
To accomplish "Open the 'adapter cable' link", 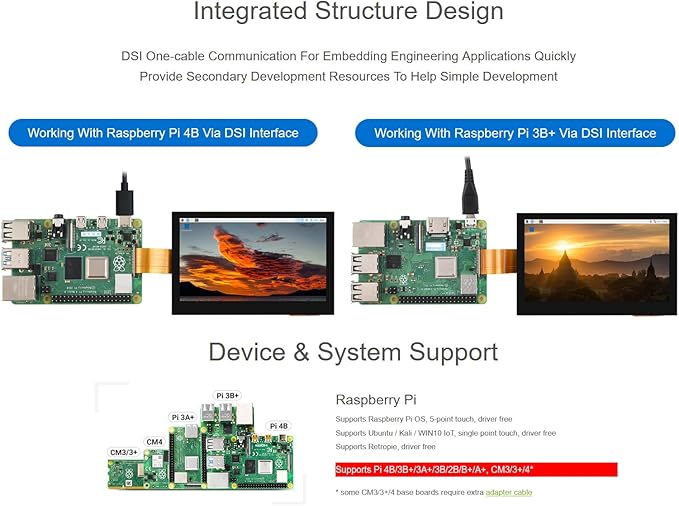I will coord(509,492).
